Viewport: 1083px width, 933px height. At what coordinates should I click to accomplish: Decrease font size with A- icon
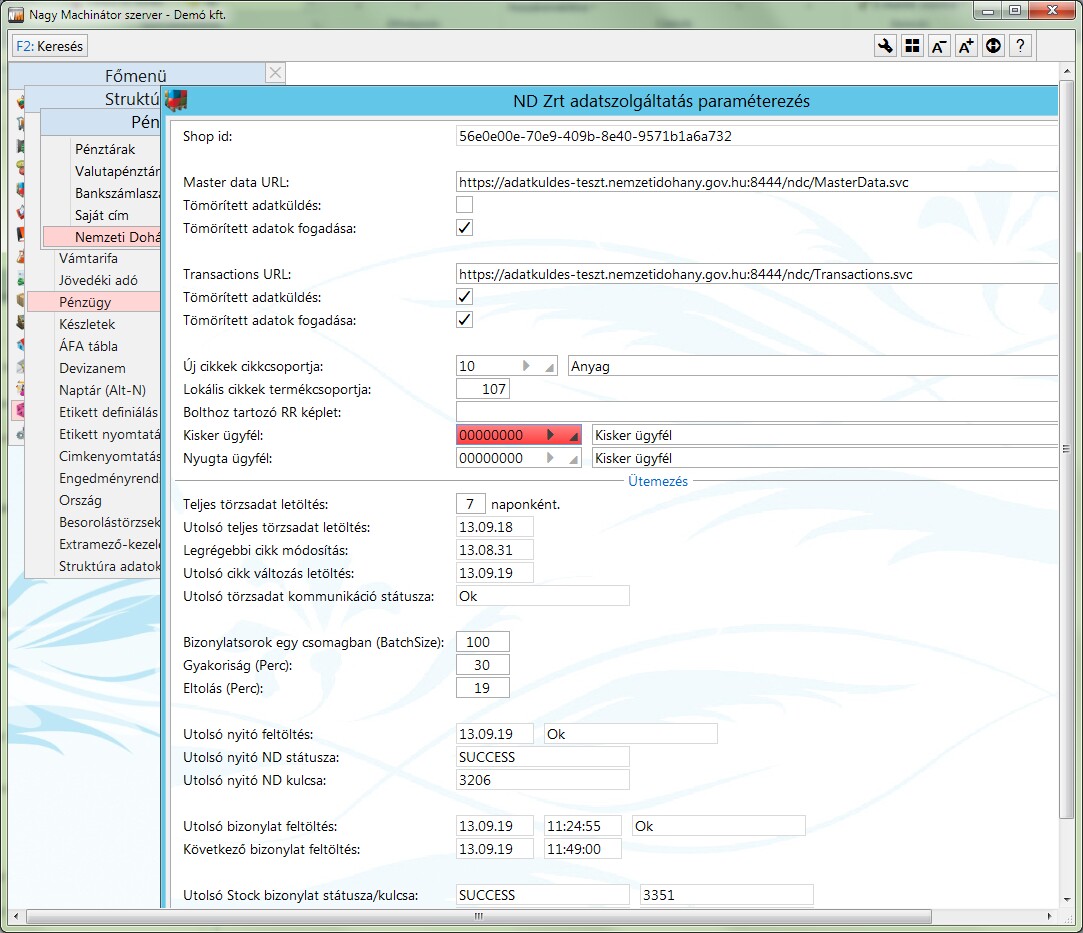click(939, 46)
